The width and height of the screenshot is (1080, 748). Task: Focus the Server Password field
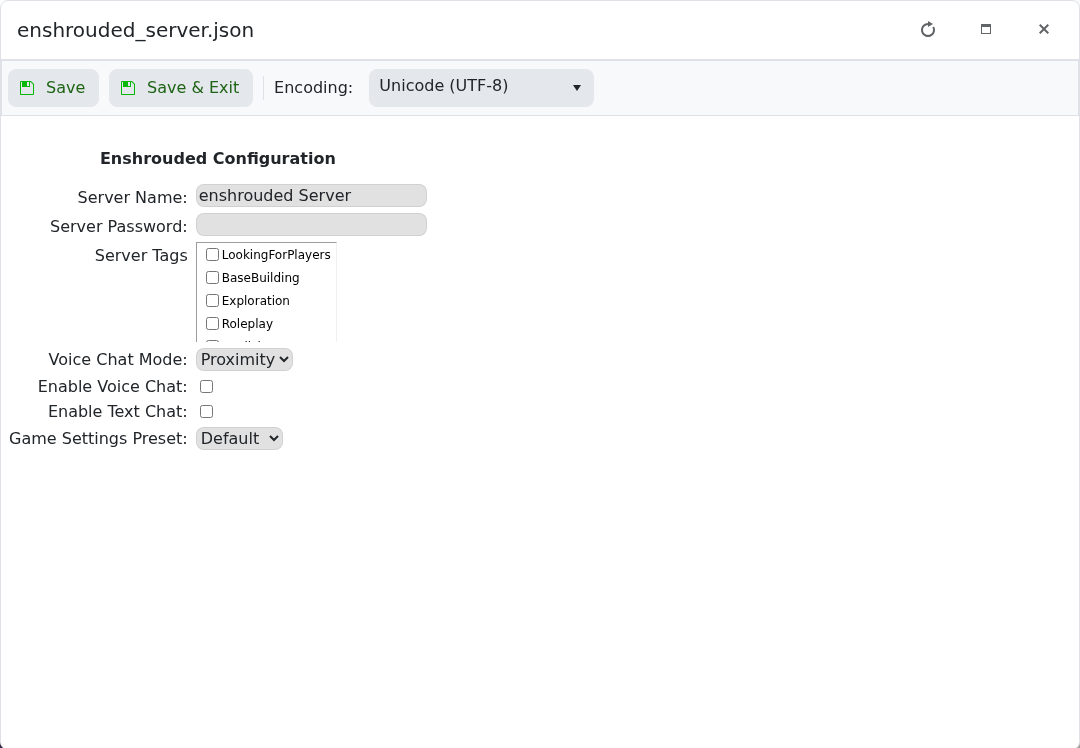pyautogui.click(x=311, y=225)
